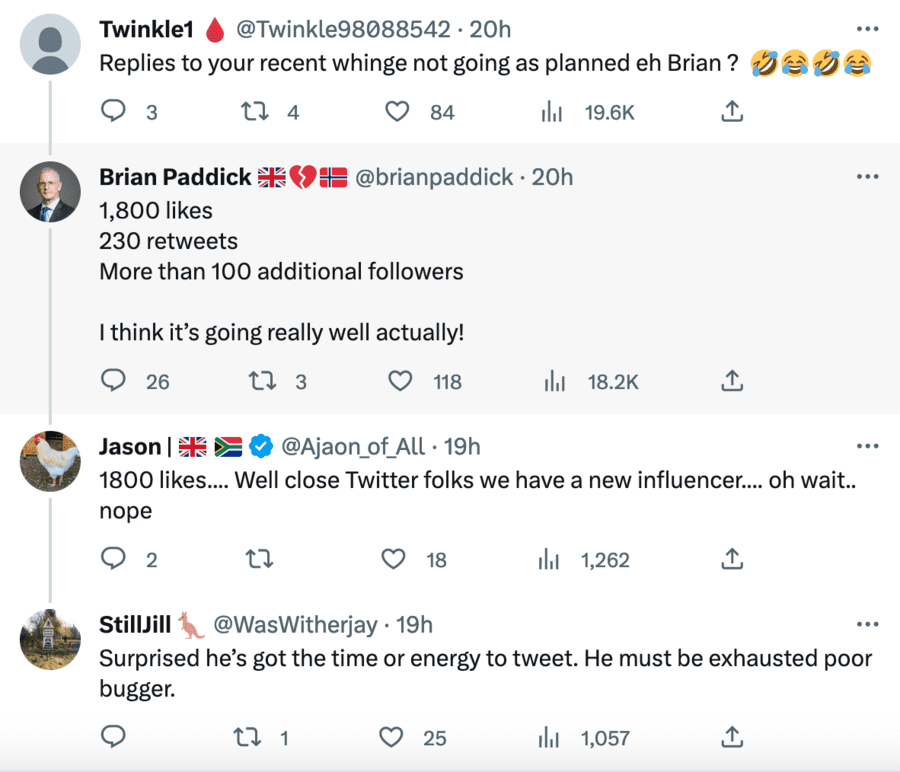Open the @brianpaddick profile handle
900x772 pixels.
click(434, 177)
